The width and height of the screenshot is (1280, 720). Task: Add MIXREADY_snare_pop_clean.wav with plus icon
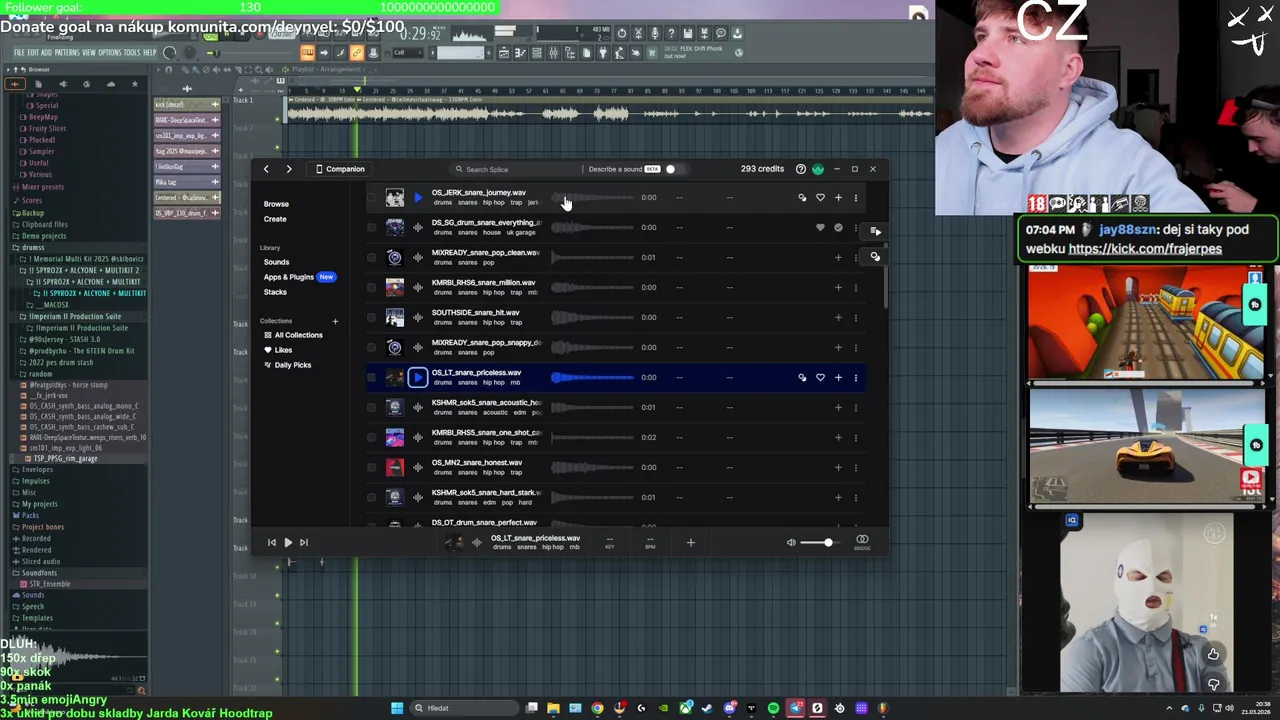[x=838, y=257]
